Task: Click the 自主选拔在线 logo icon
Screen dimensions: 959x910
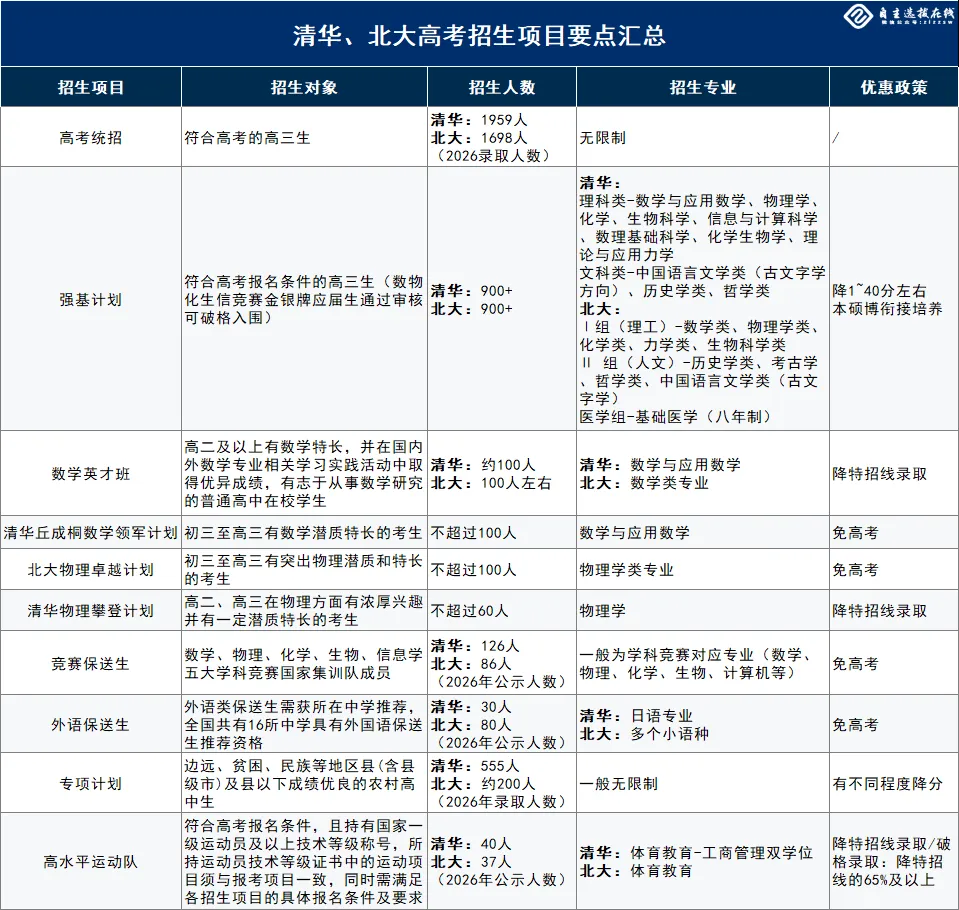Action: pyautogui.click(x=858, y=16)
